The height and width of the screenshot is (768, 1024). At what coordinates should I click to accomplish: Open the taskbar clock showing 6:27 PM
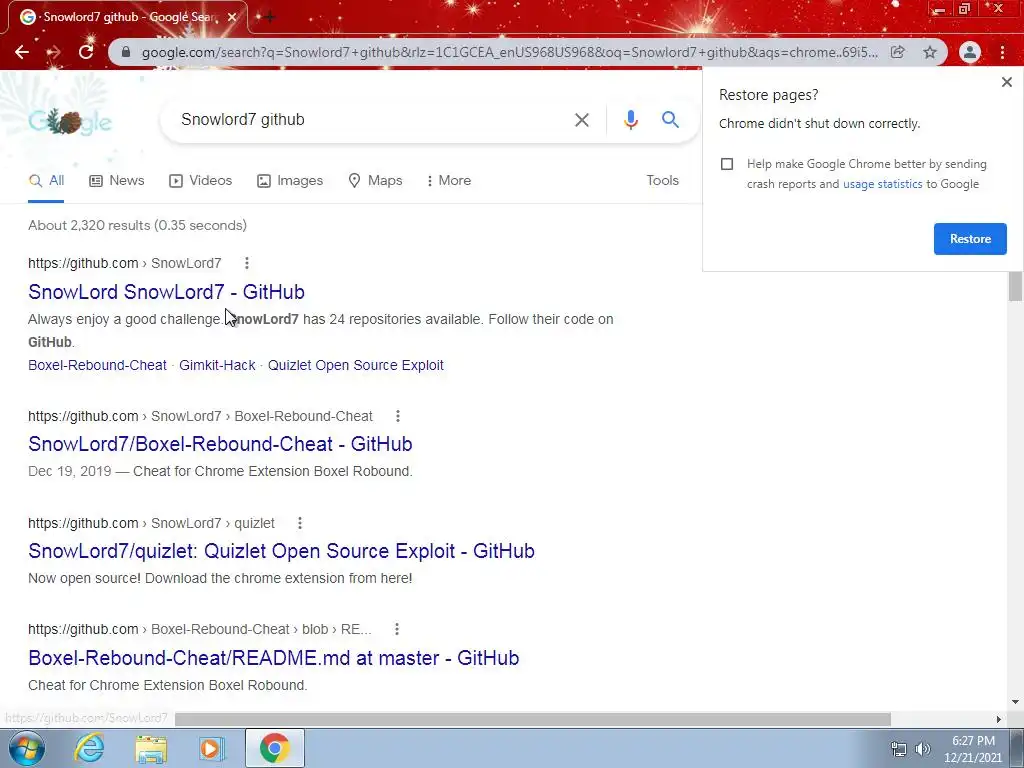click(972, 749)
